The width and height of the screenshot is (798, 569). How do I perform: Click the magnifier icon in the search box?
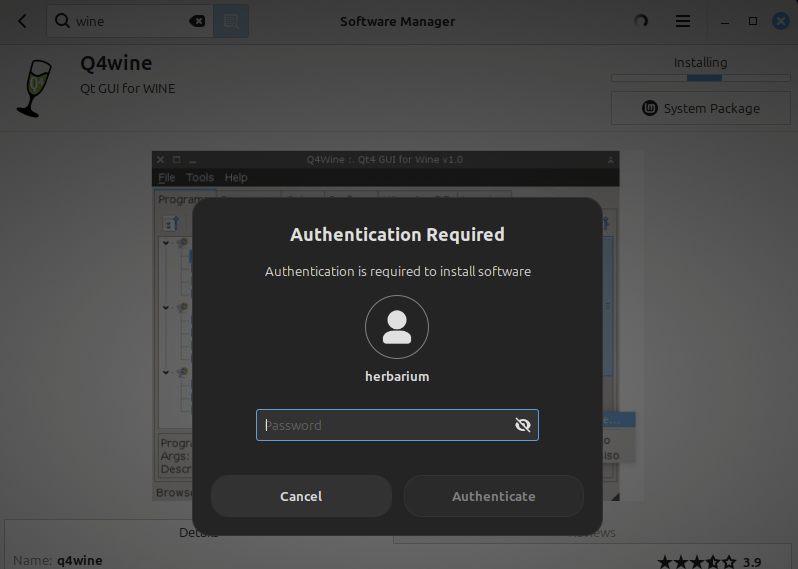(x=63, y=21)
